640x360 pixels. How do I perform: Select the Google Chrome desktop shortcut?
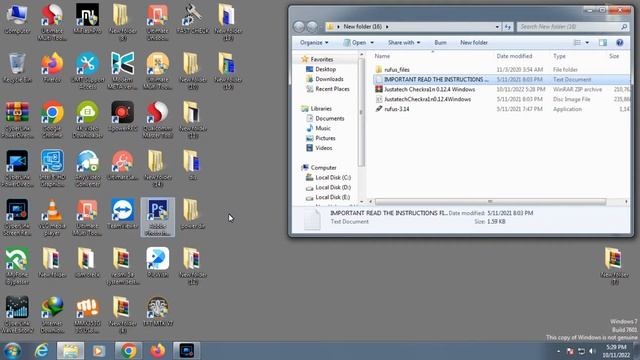[52, 120]
